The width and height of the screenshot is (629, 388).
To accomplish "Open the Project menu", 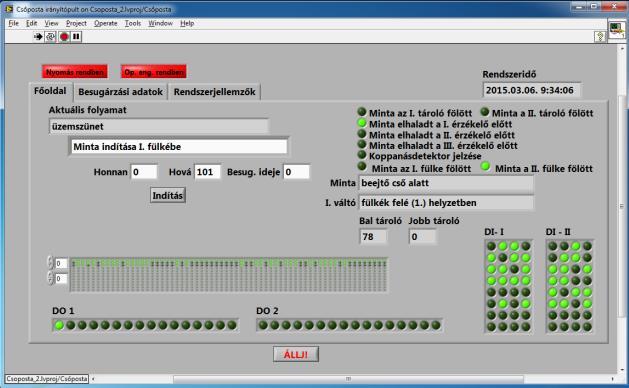I will pyautogui.click(x=76, y=23).
